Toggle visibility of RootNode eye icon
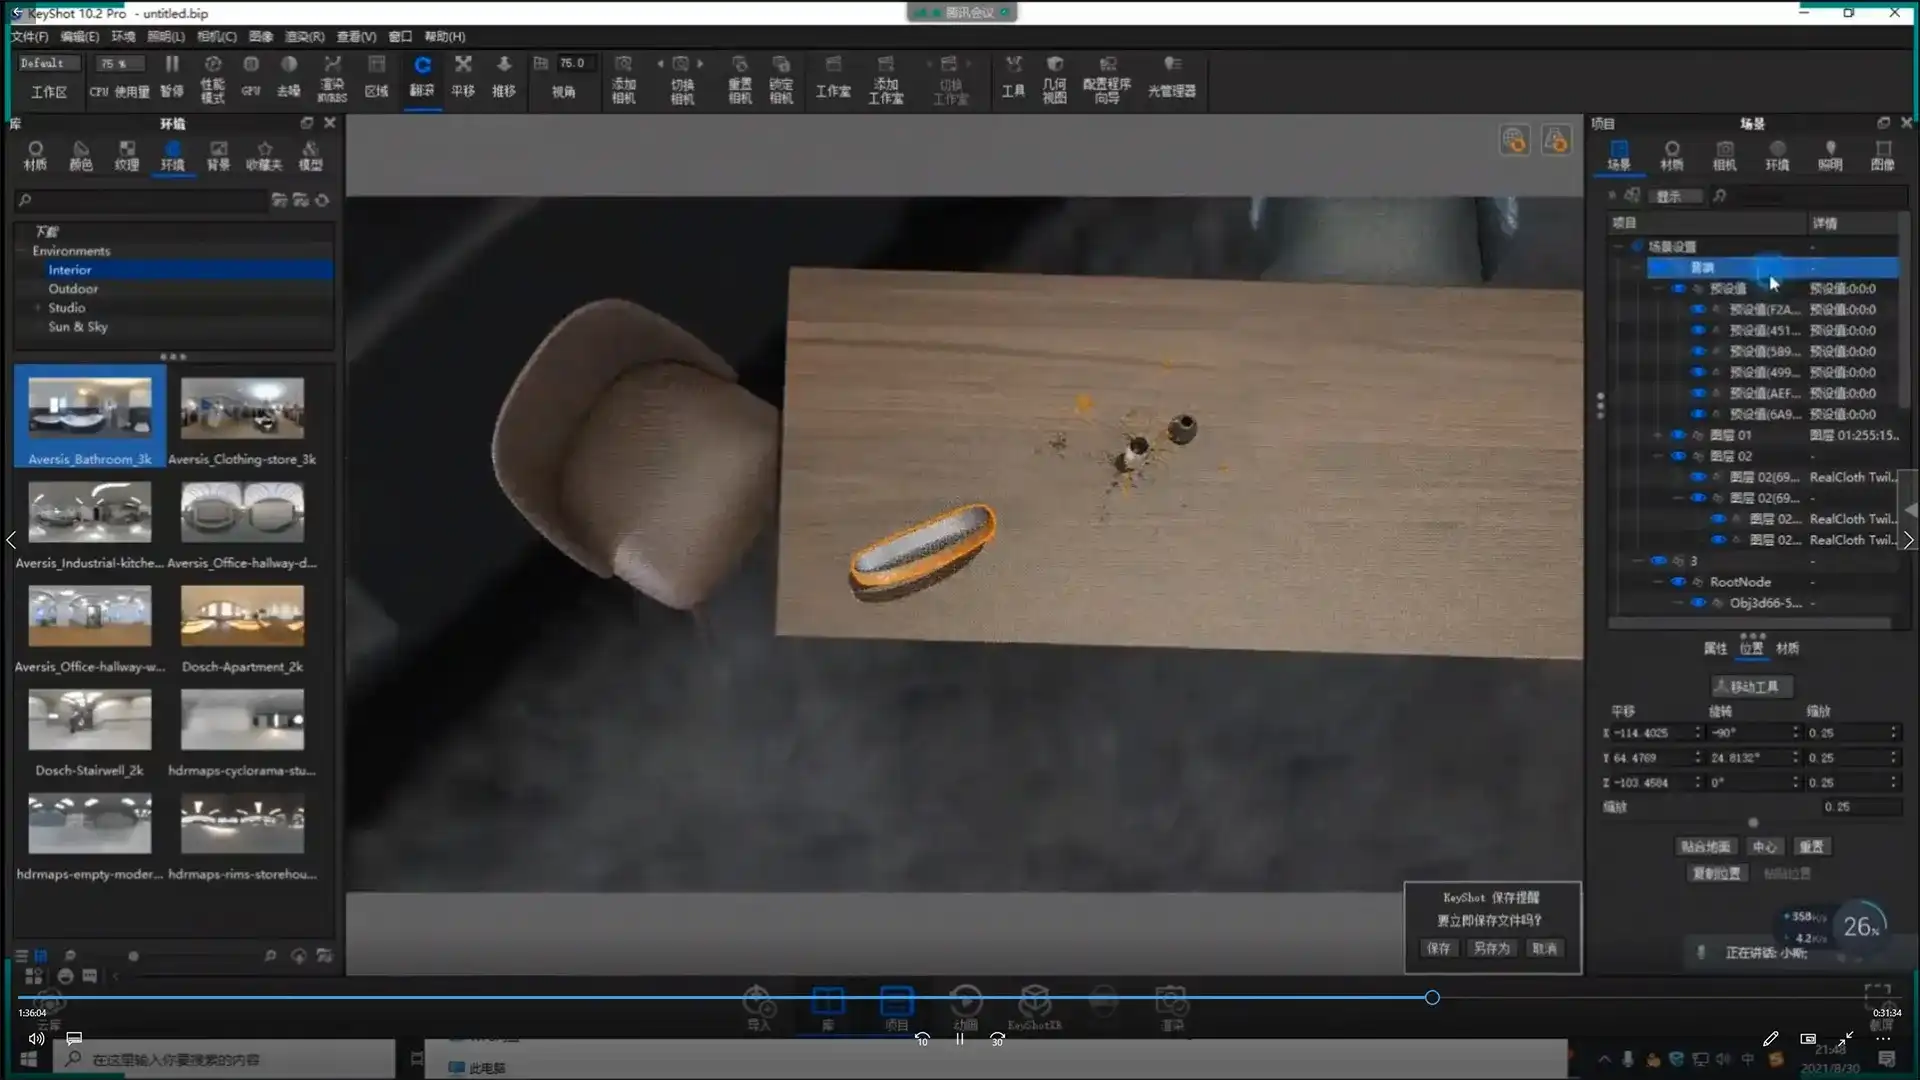Viewport: 1920px width, 1080px height. 1678,582
